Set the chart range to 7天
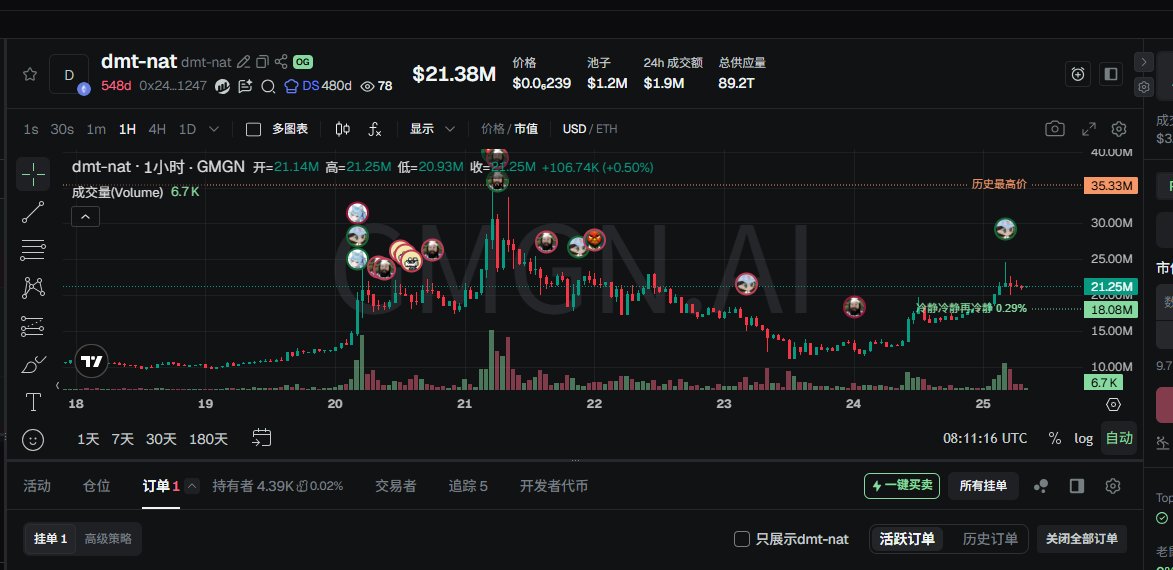The image size is (1173, 570). tap(123, 439)
